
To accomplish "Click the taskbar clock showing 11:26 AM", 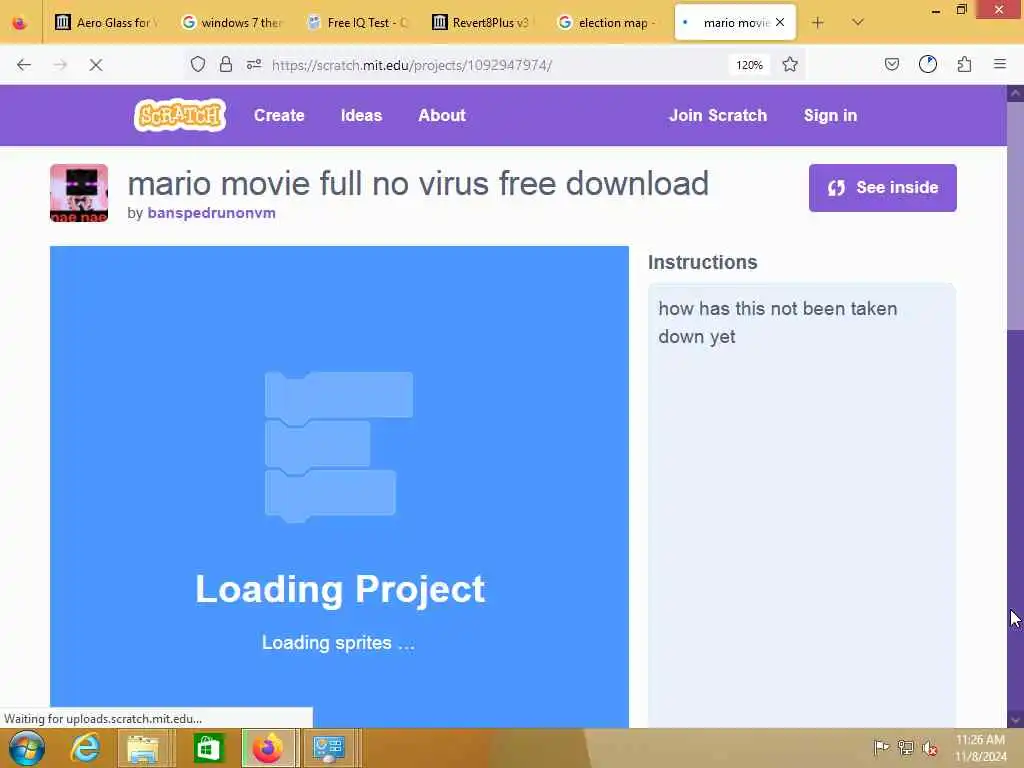I will click(x=980, y=748).
